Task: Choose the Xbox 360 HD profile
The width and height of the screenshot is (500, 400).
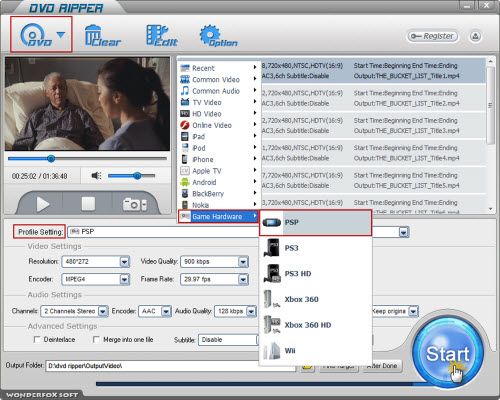Action: coord(315,325)
